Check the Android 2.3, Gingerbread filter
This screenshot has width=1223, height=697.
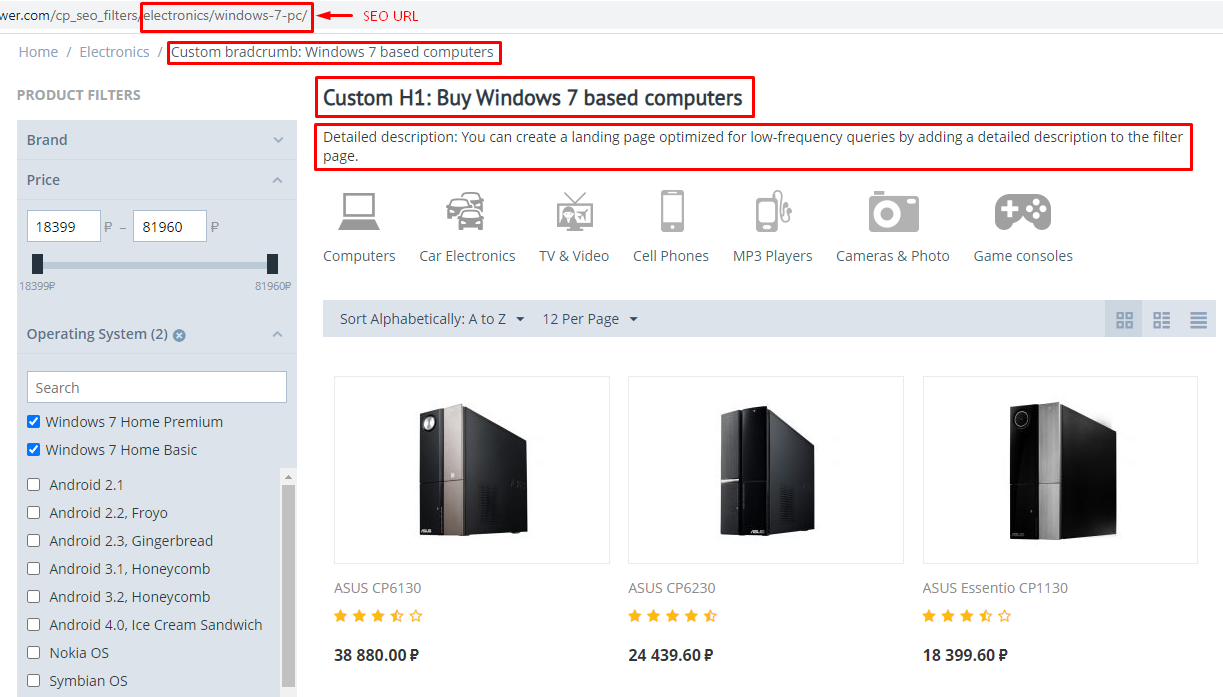coord(33,541)
